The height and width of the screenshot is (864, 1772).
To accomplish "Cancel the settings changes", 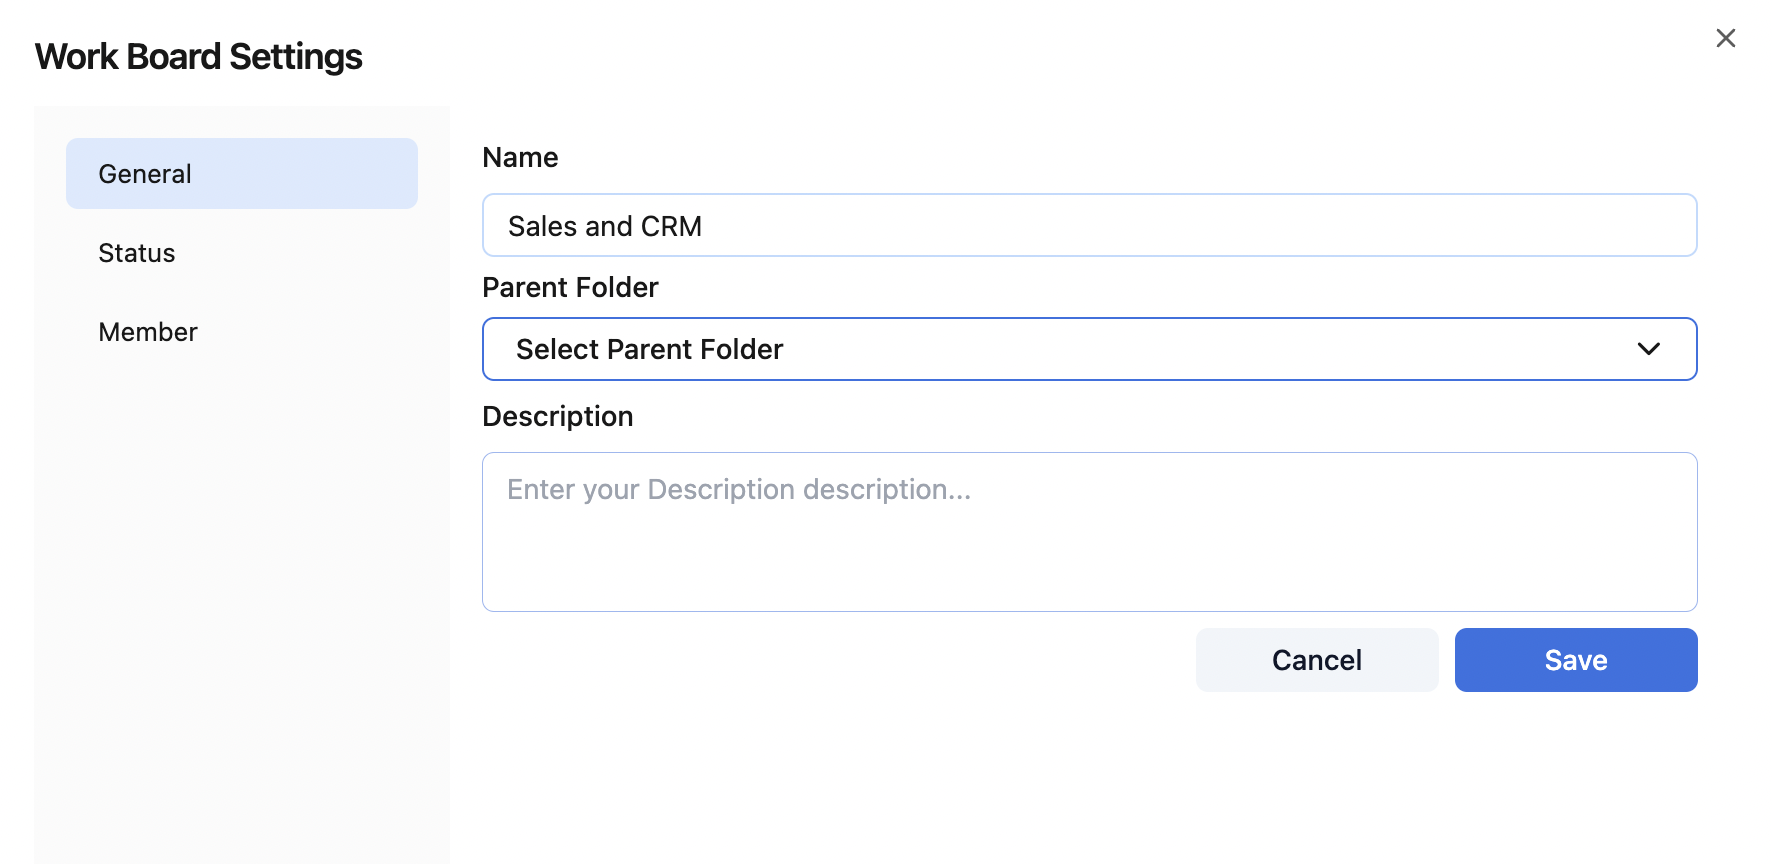I will click(x=1316, y=660).
